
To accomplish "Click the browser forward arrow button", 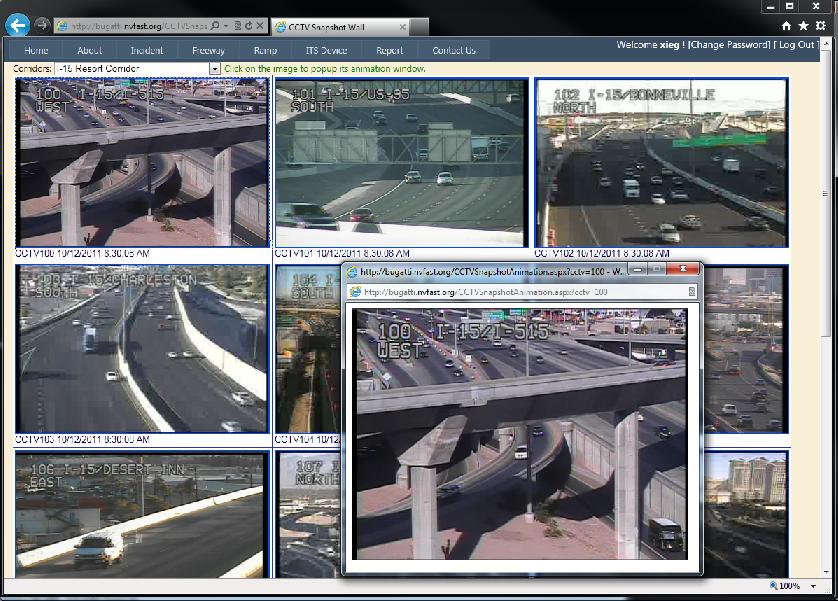I will [x=42, y=25].
